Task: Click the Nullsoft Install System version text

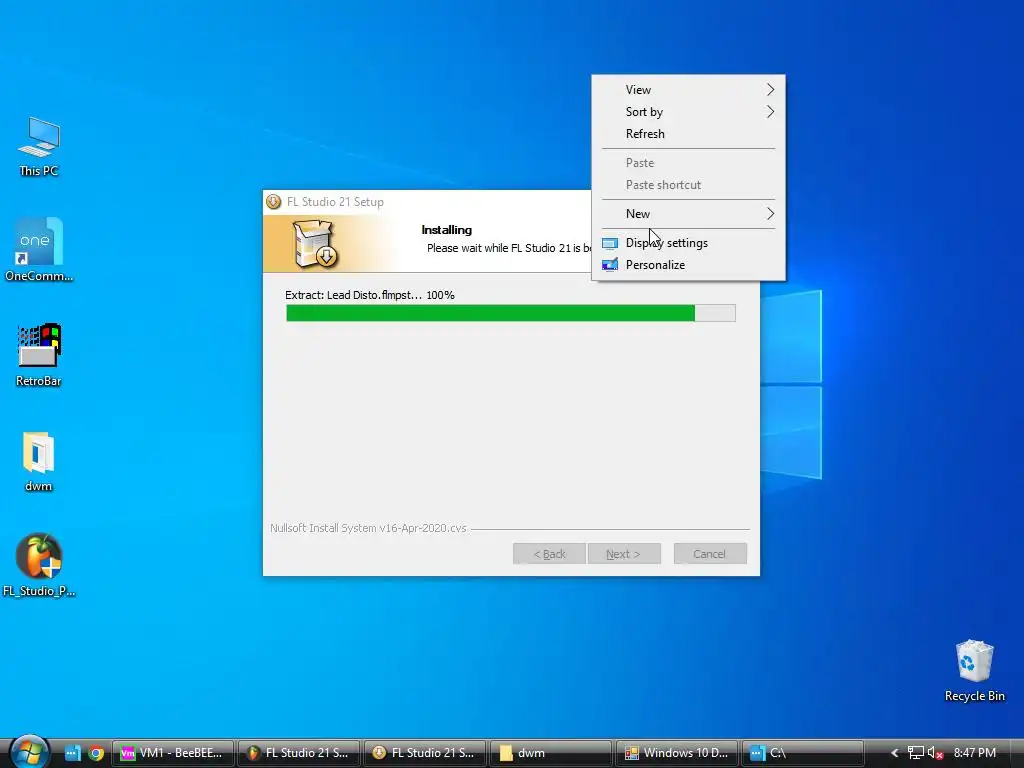Action: [368, 528]
